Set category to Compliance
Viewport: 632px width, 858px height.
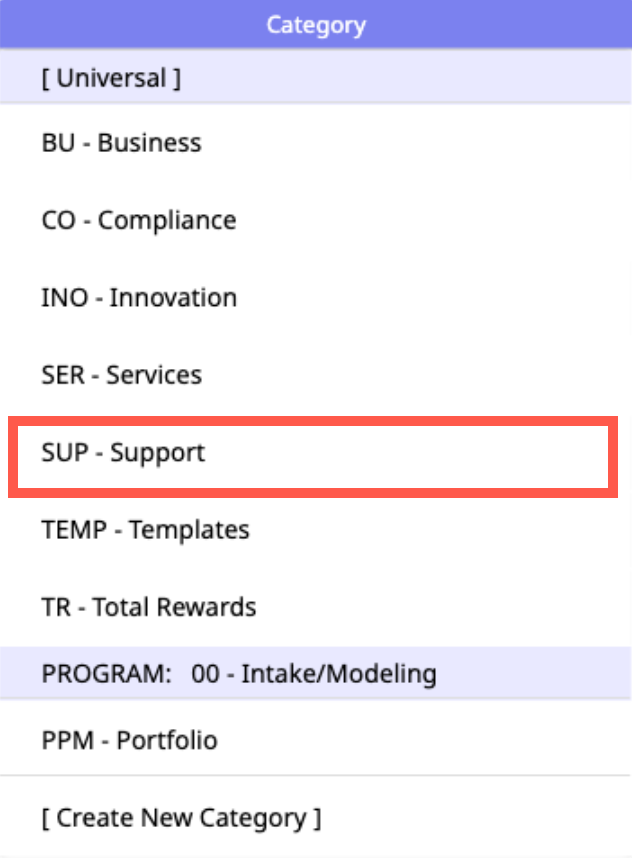click(139, 220)
